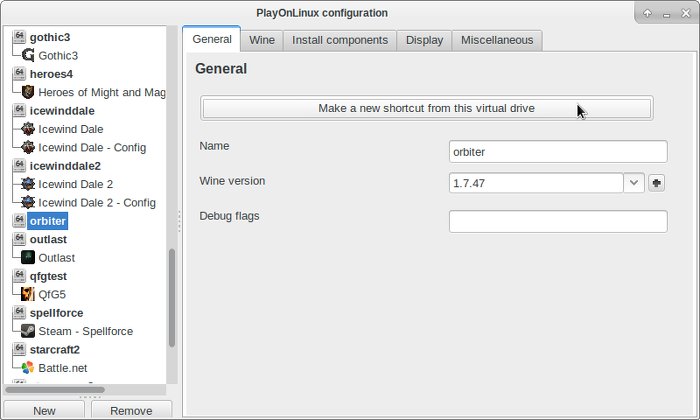Click Make a new shortcut from this virtual drive

(x=427, y=108)
